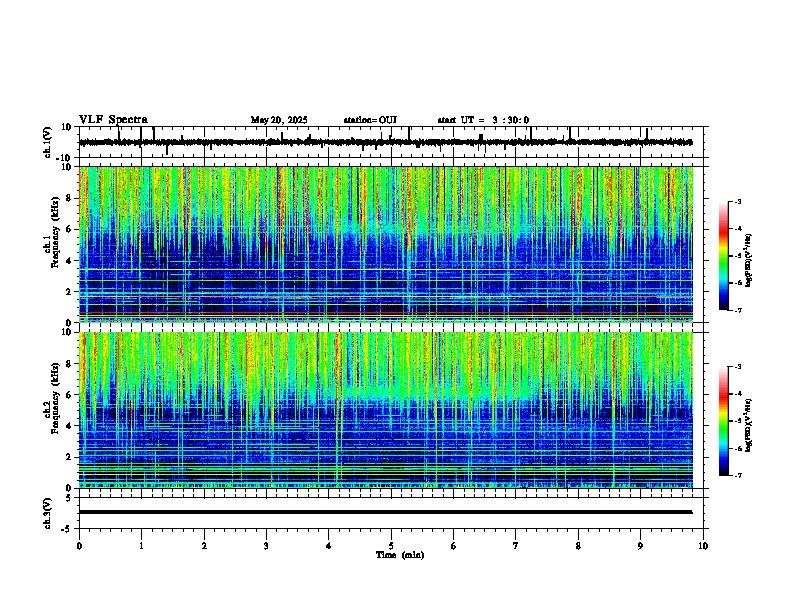The width and height of the screenshot is (792, 612).
Task: Click the "ch.1(V)" waveform axis label
Action: click(48, 142)
